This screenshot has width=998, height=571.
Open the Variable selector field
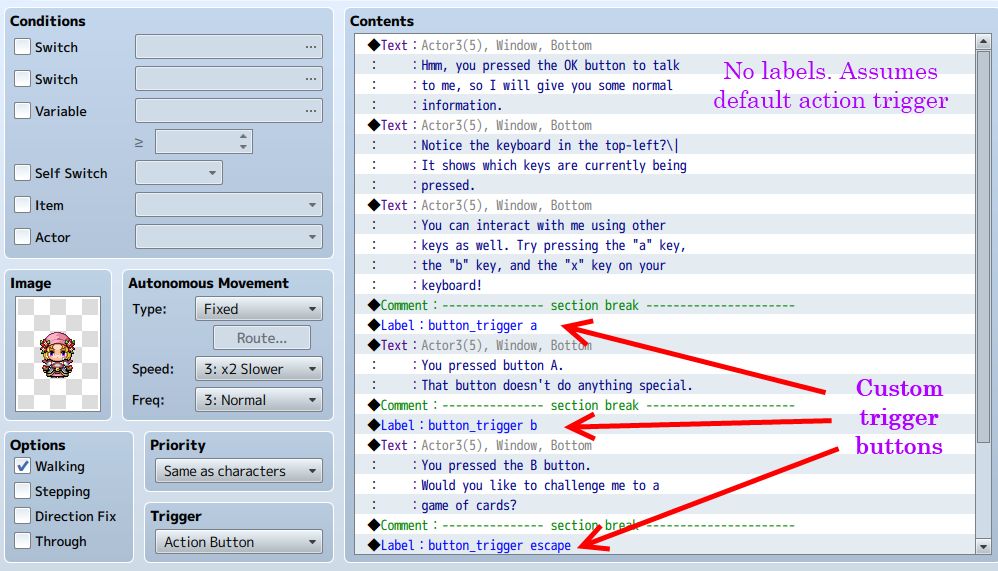point(228,110)
